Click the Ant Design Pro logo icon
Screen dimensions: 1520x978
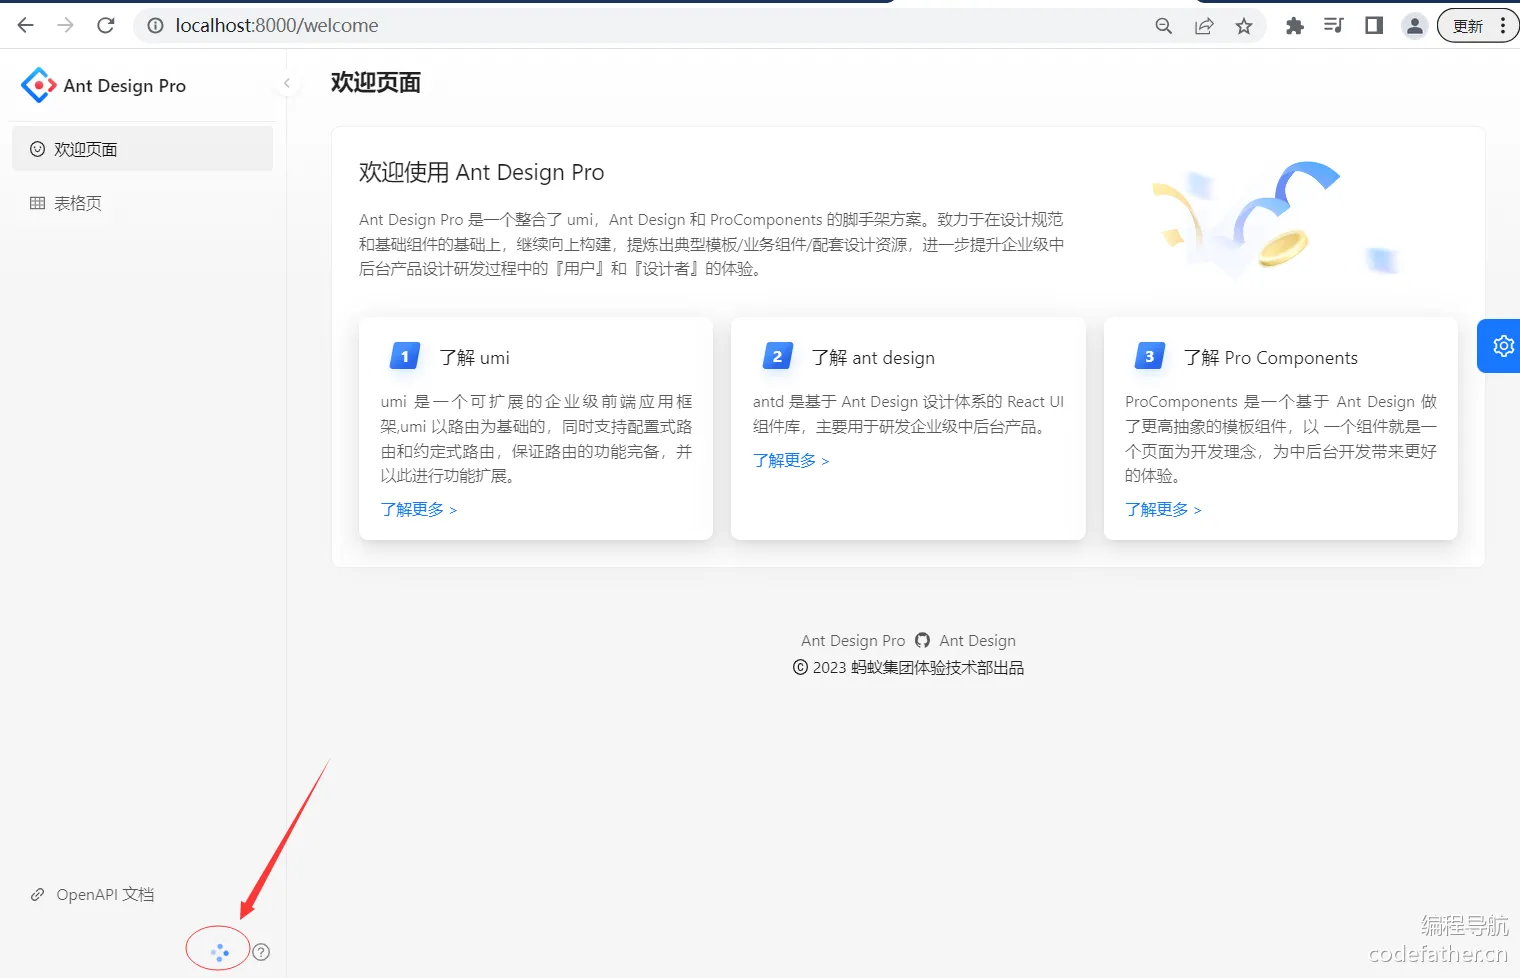(x=38, y=85)
